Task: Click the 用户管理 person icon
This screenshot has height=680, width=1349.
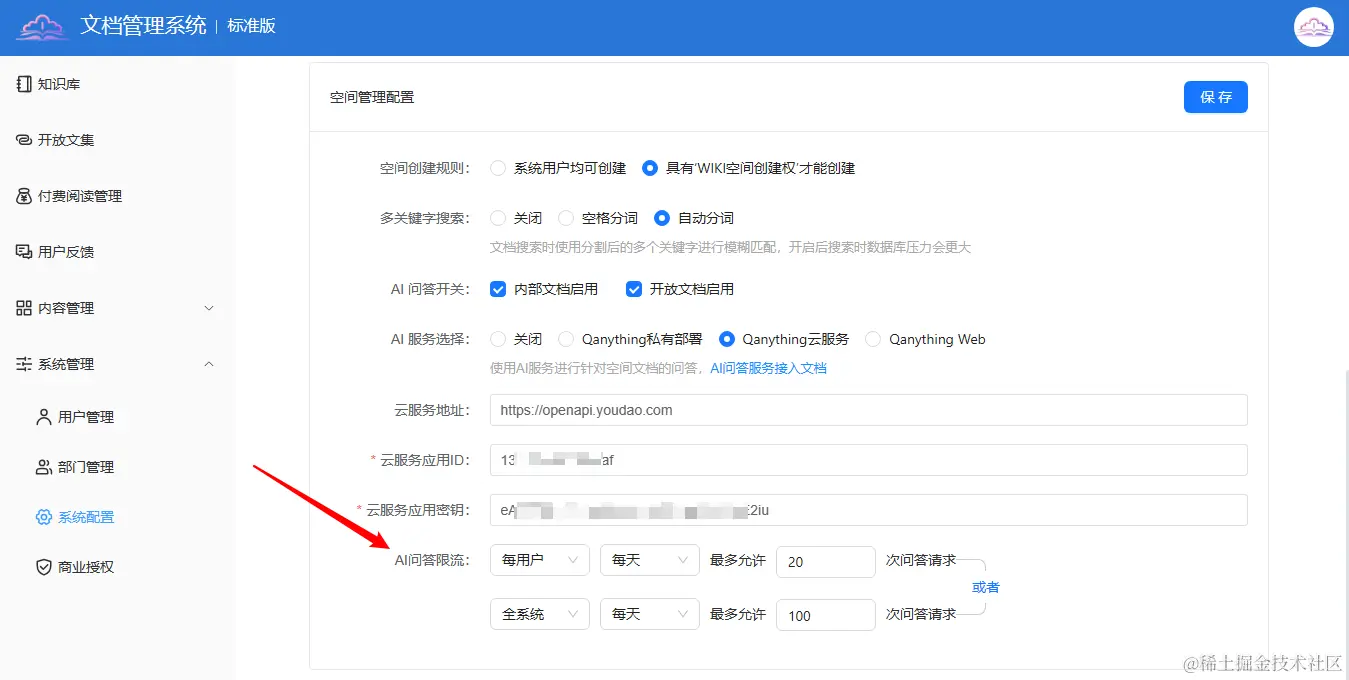Action: [x=43, y=417]
